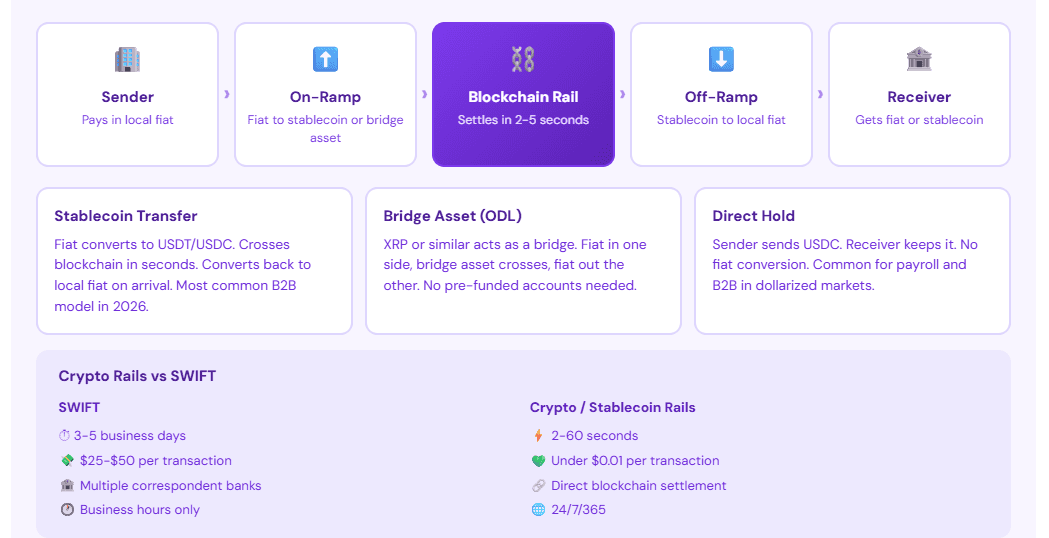Click the lightning bolt icon beside 2-60 seconds

(538, 436)
